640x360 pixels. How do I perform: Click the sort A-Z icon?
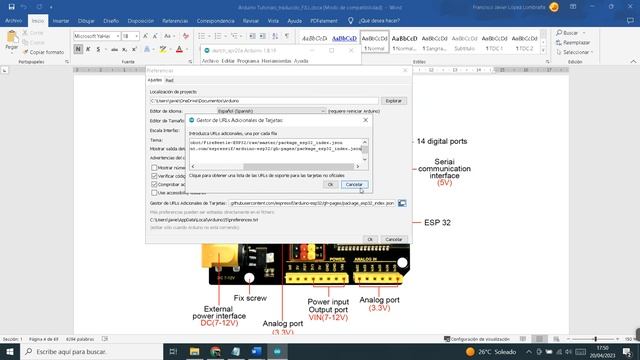275,36
